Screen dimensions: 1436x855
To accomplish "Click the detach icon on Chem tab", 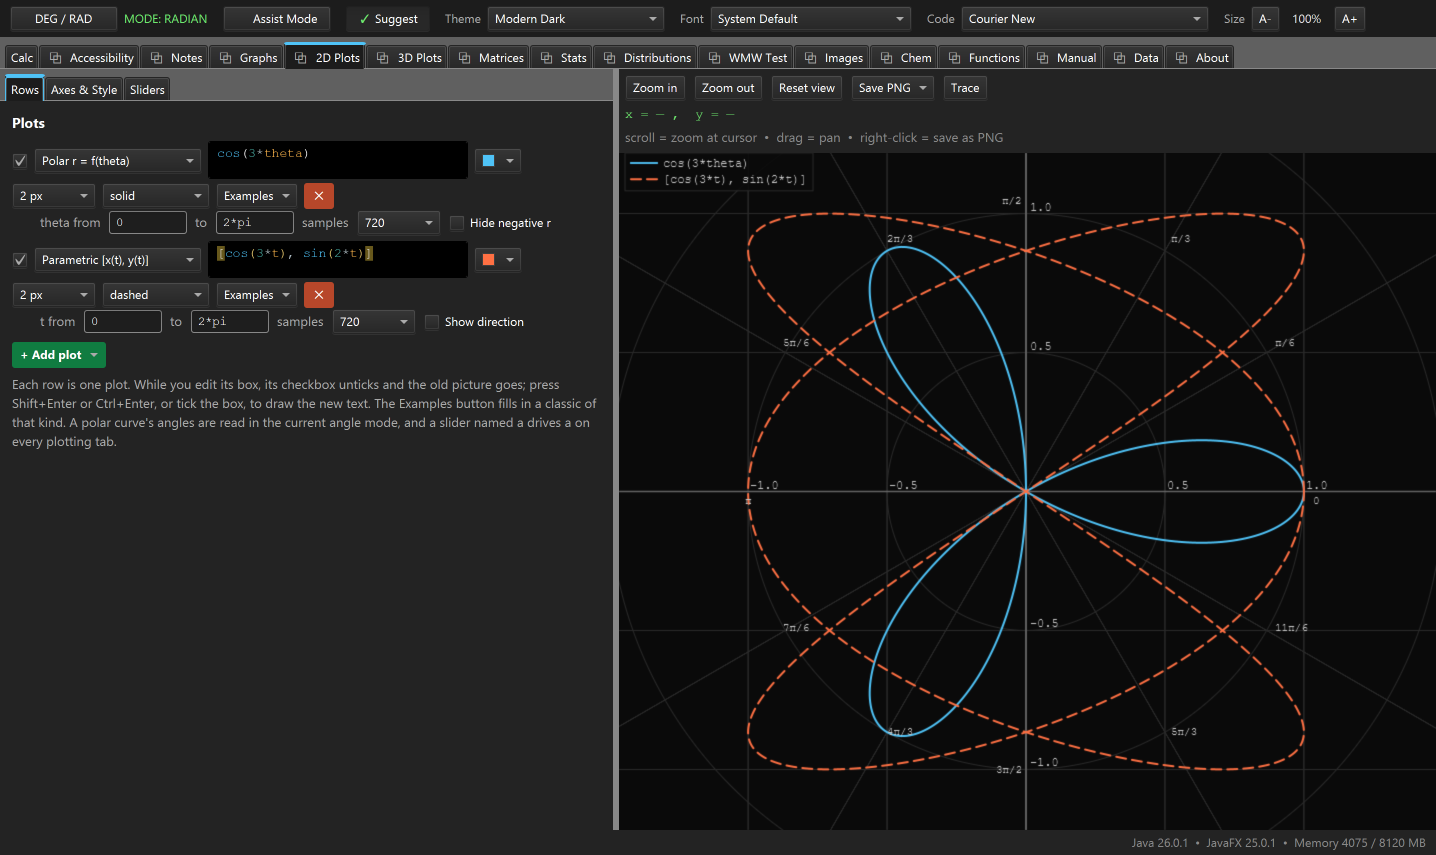I will (x=887, y=58).
